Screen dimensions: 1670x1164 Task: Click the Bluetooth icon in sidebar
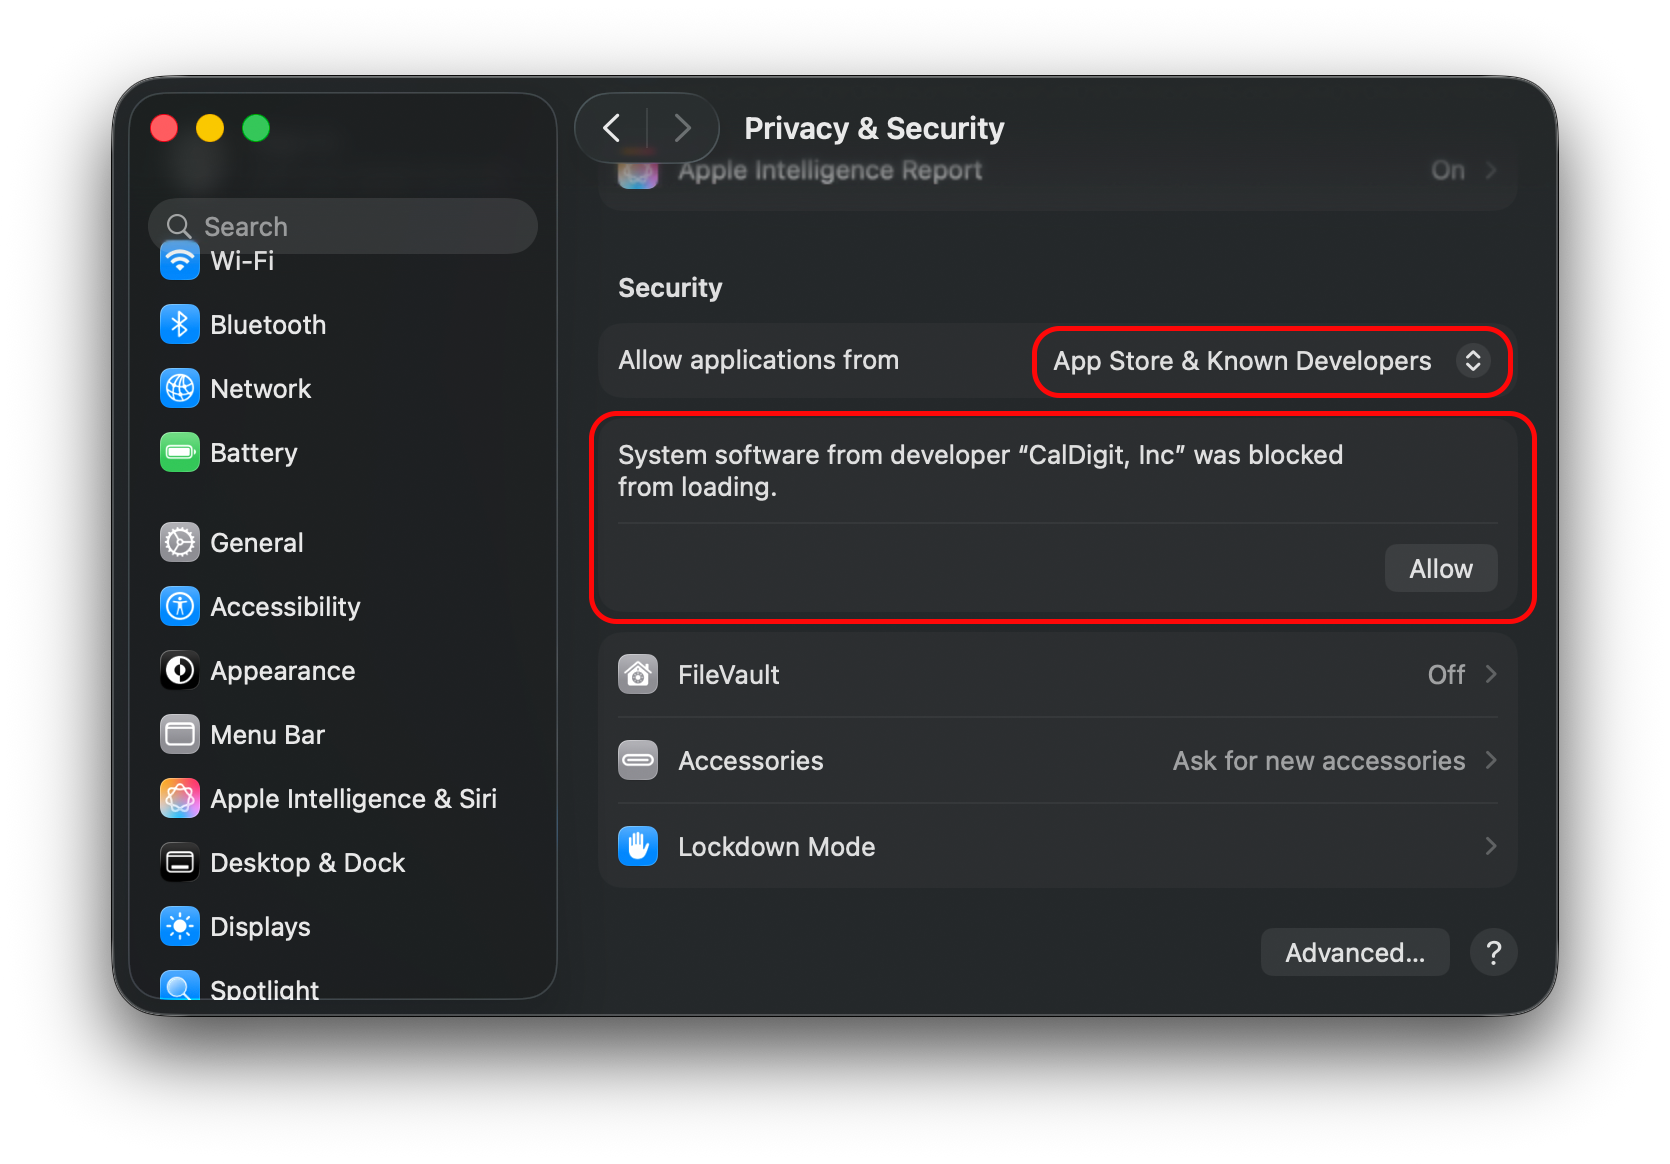(180, 325)
